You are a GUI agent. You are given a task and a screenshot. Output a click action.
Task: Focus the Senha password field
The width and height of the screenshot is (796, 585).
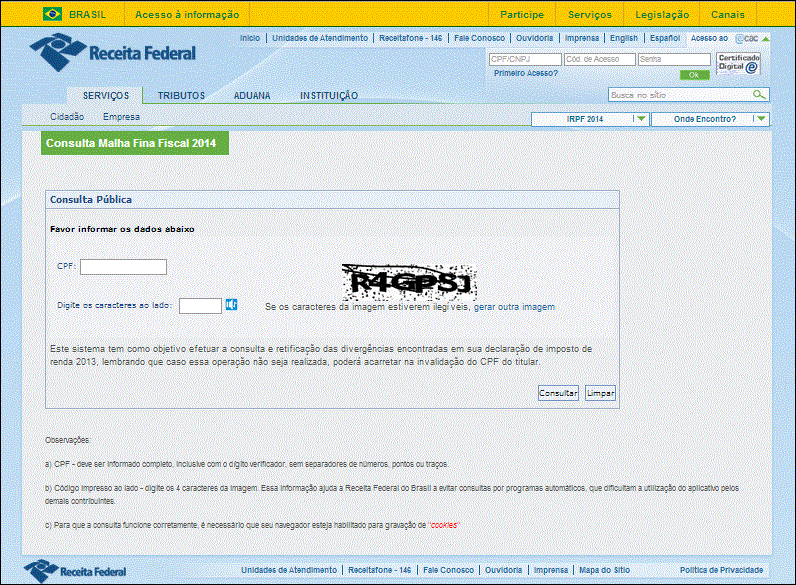pyautogui.click(x=674, y=59)
